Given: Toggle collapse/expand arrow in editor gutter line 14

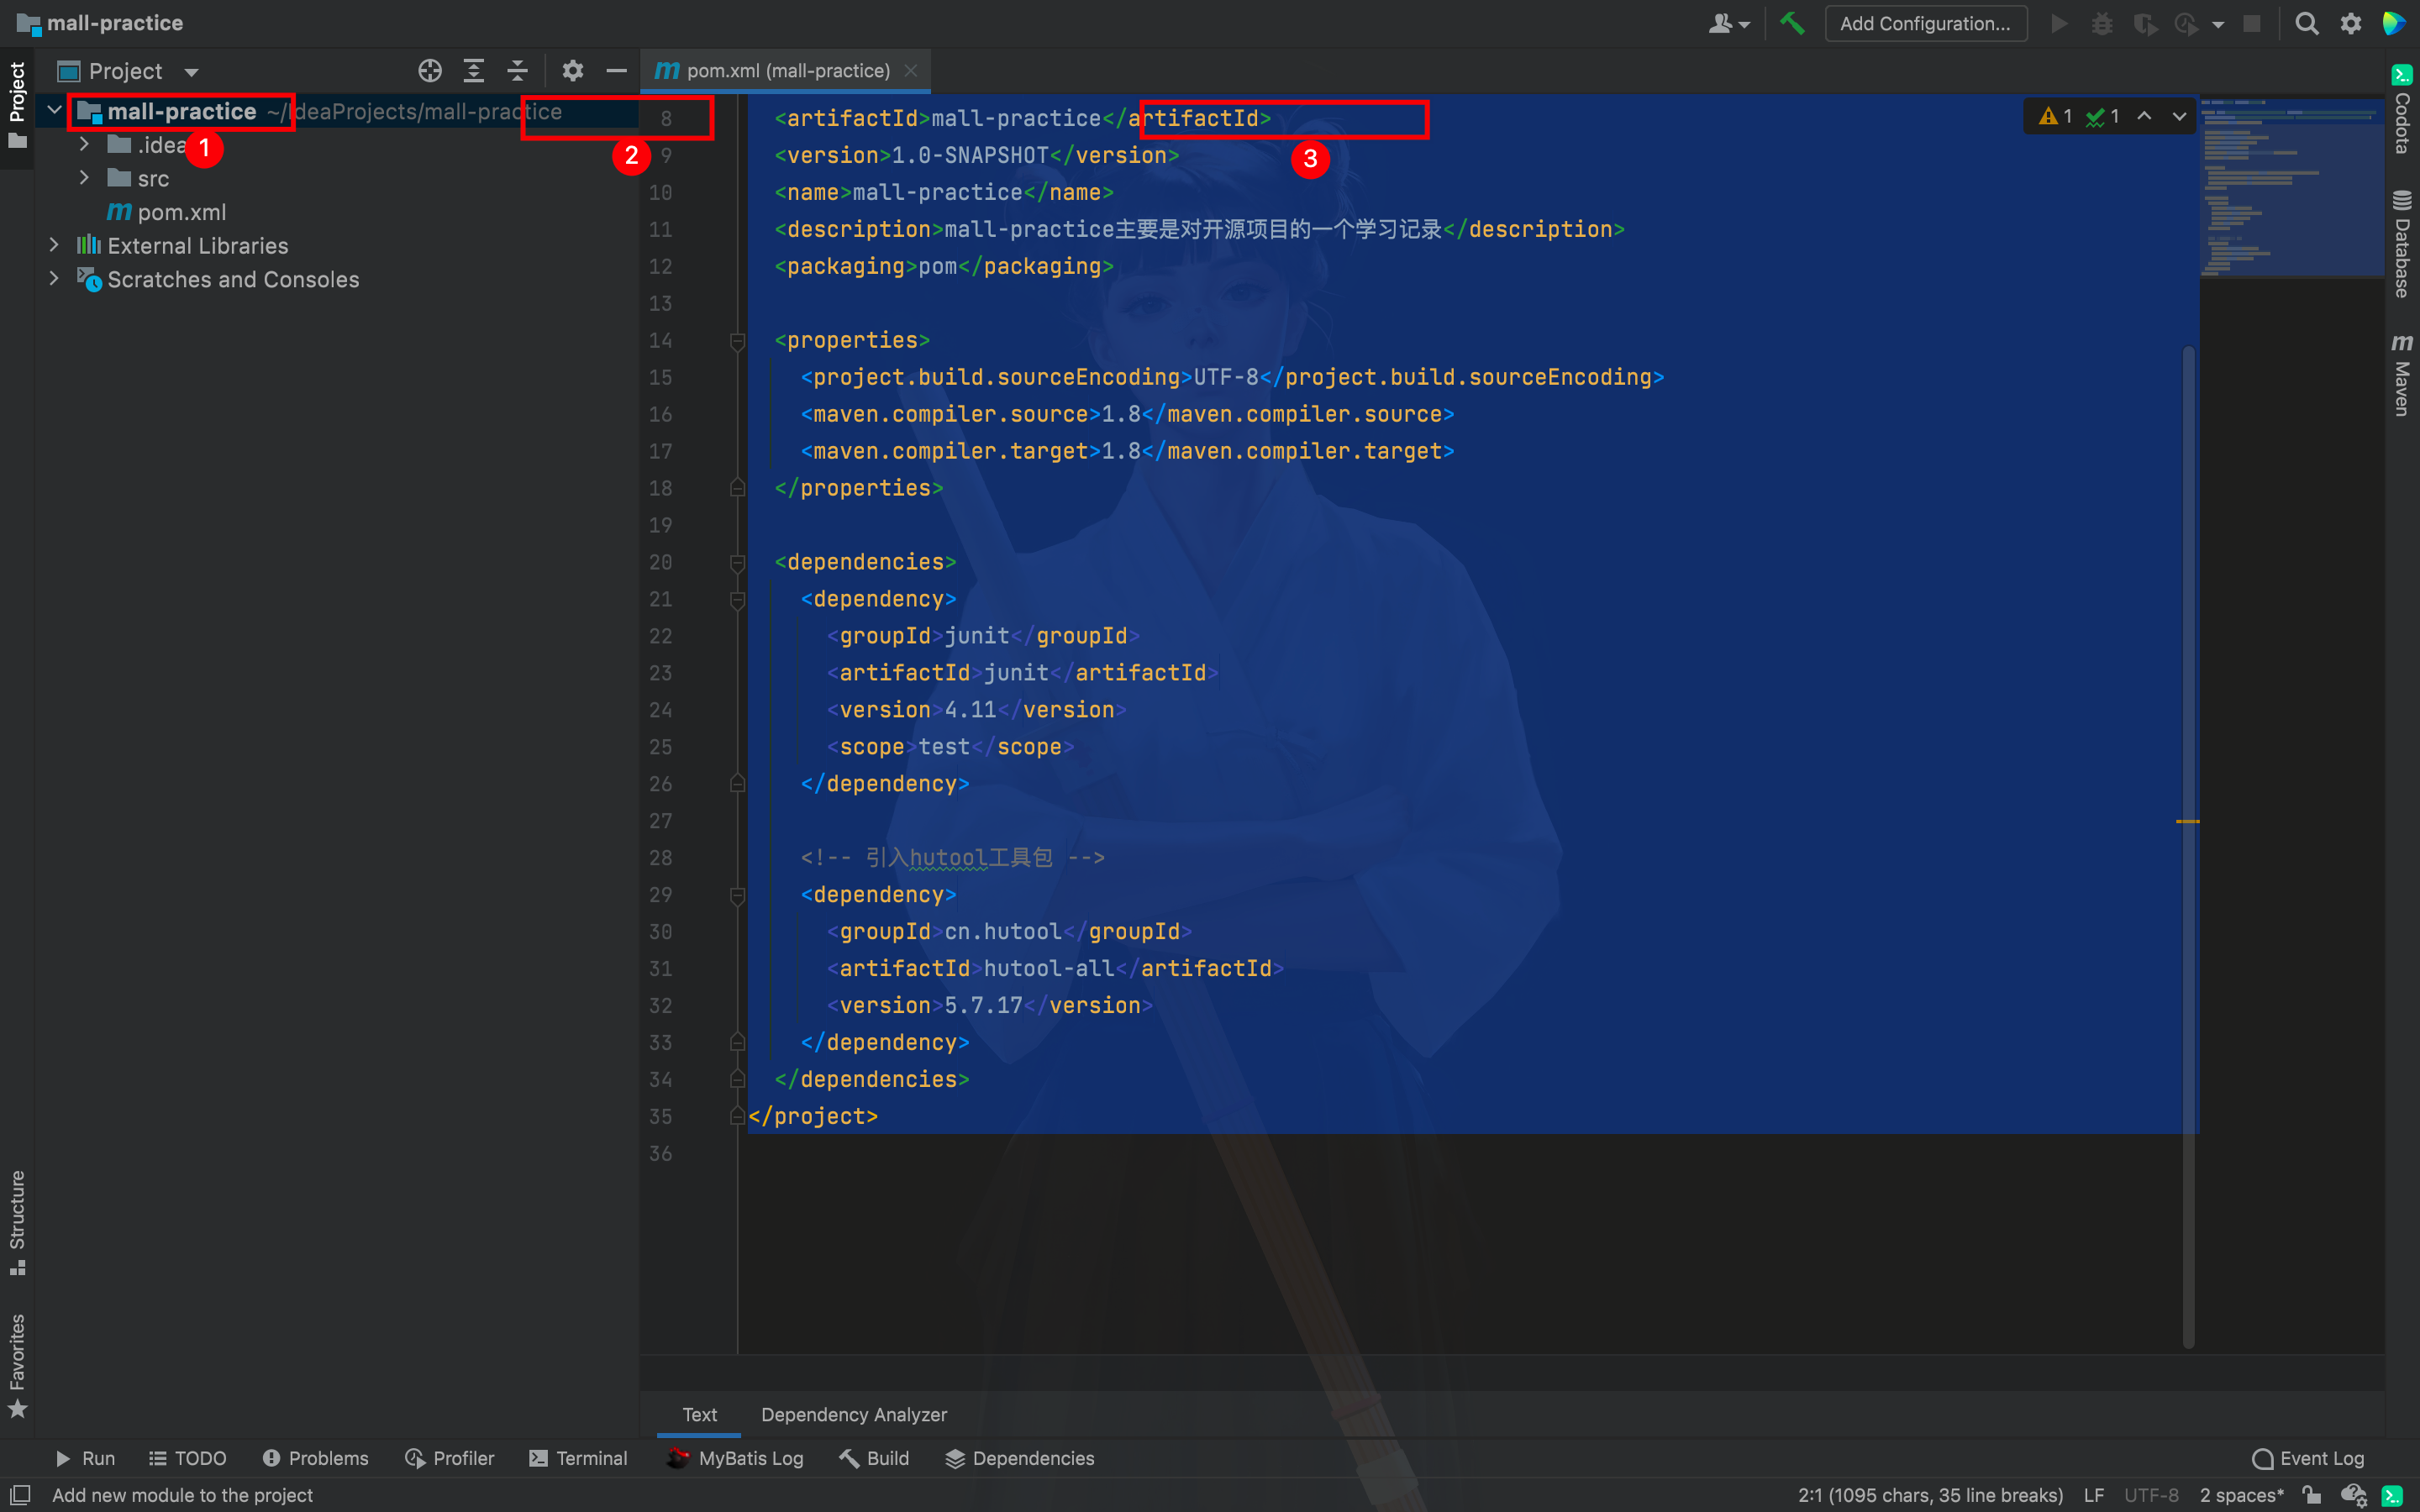Looking at the screenshot, I should pyautogui.click(x=734, y=339).
